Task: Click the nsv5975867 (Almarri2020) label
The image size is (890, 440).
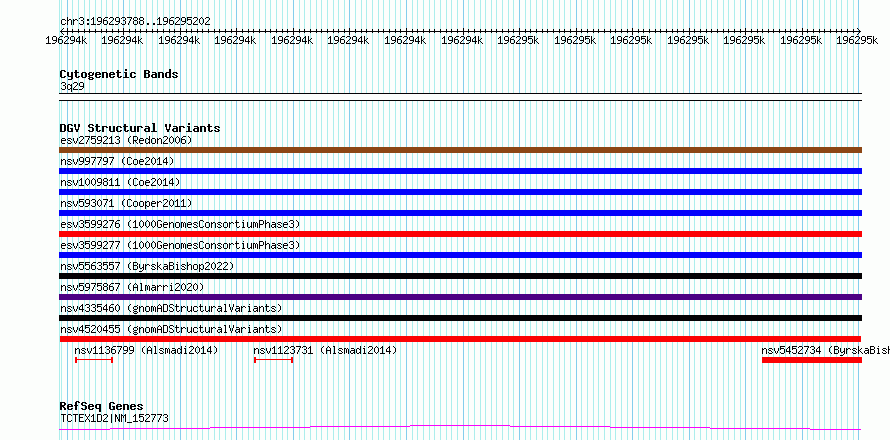Action: pyautogui.click(x=132, y=287)
